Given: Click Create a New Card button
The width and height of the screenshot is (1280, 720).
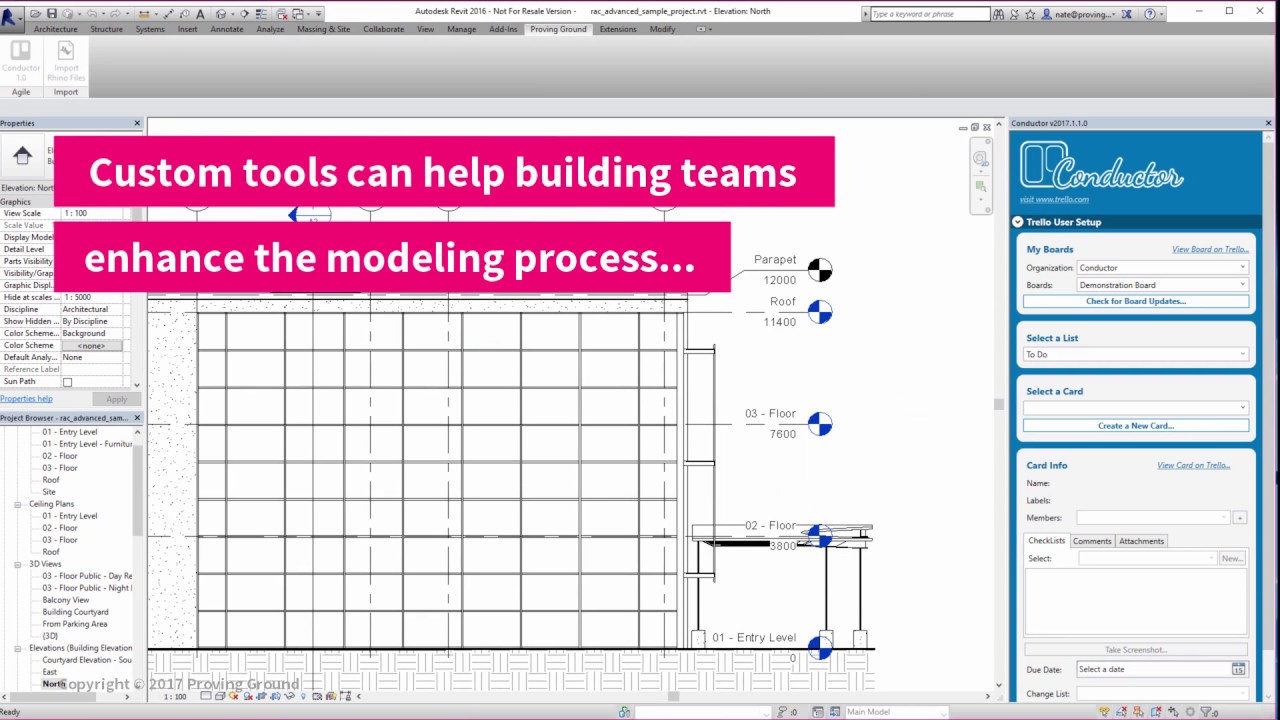Looking at the screenshot, I should (x=1135, y=425).
